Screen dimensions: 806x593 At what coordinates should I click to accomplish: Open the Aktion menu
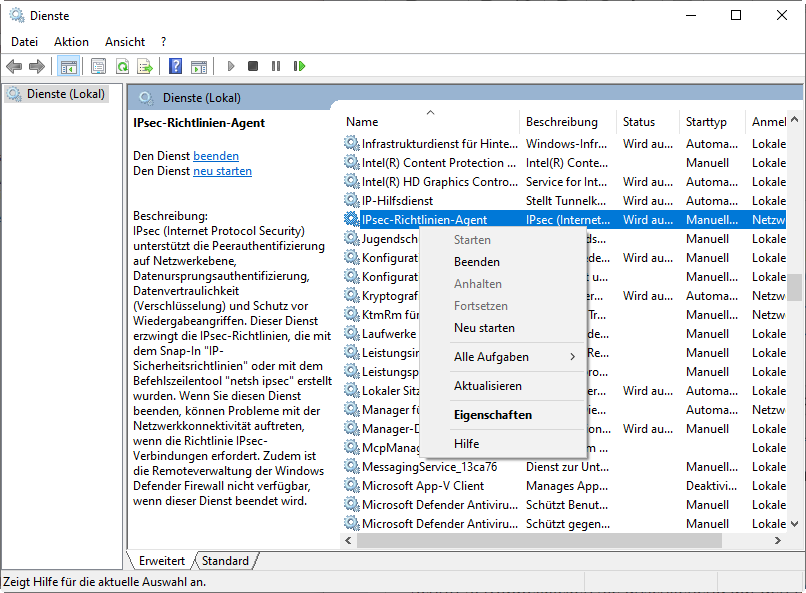pos(71,42)
